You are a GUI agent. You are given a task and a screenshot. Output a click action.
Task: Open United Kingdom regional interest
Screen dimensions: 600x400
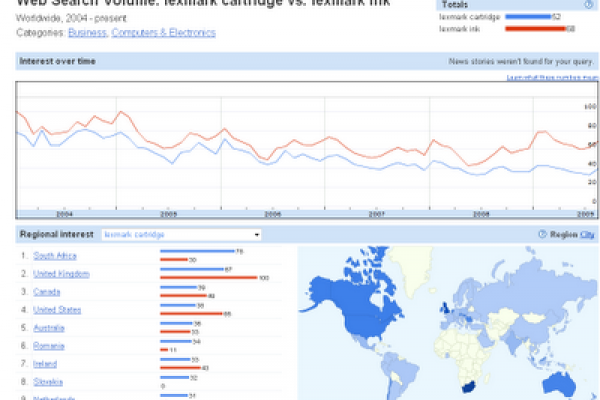60,273
